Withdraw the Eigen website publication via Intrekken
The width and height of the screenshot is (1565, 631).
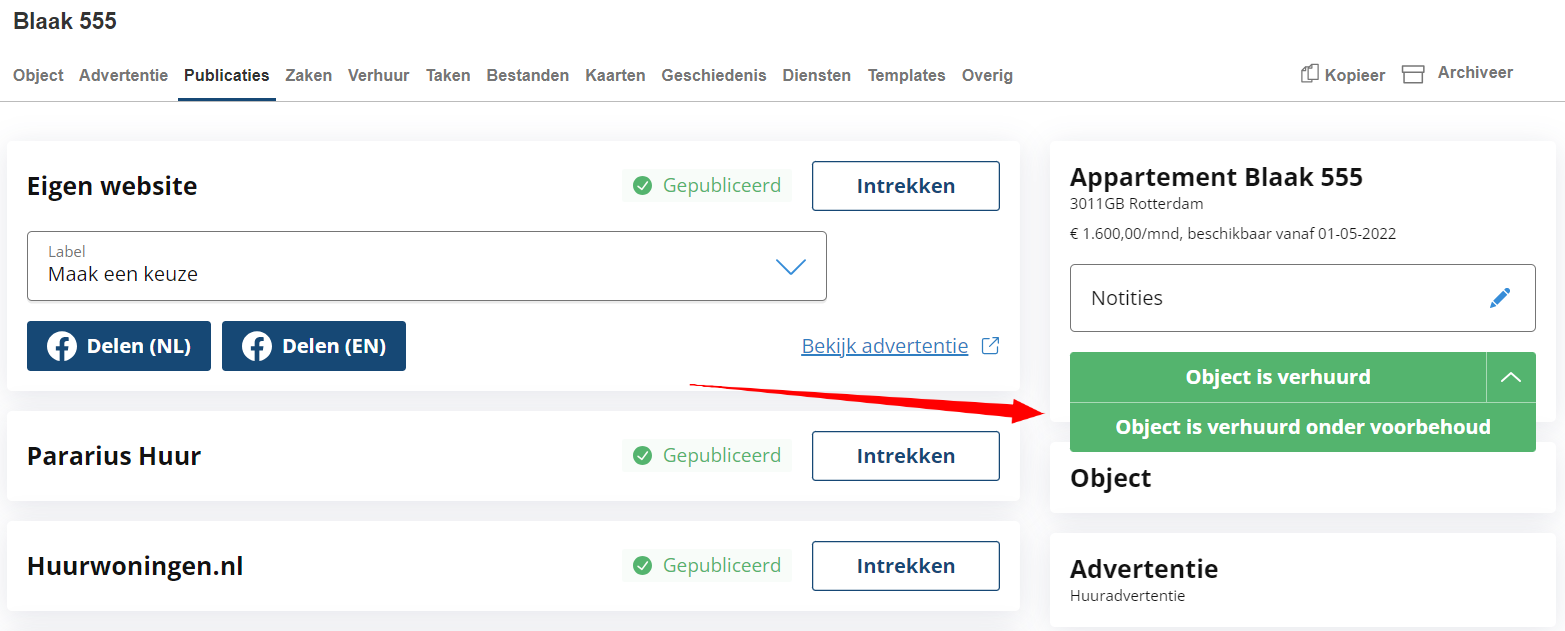pyautogui.click(x=906, y=186)
